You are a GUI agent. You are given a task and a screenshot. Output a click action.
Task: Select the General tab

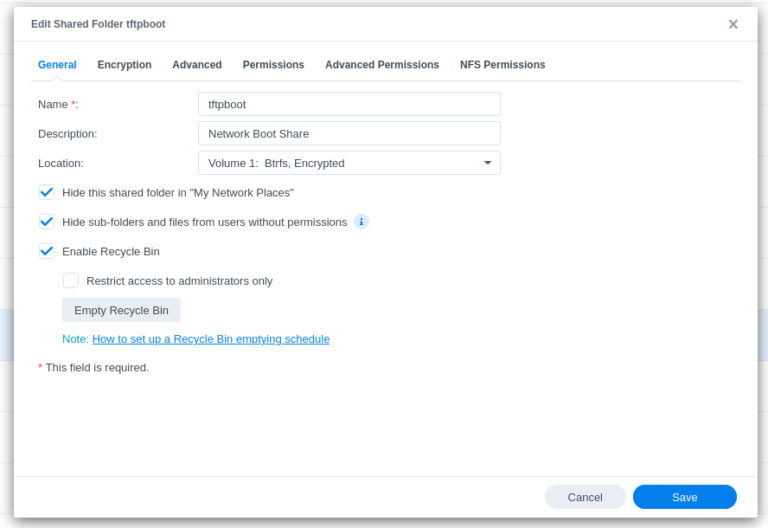point(57,65)
